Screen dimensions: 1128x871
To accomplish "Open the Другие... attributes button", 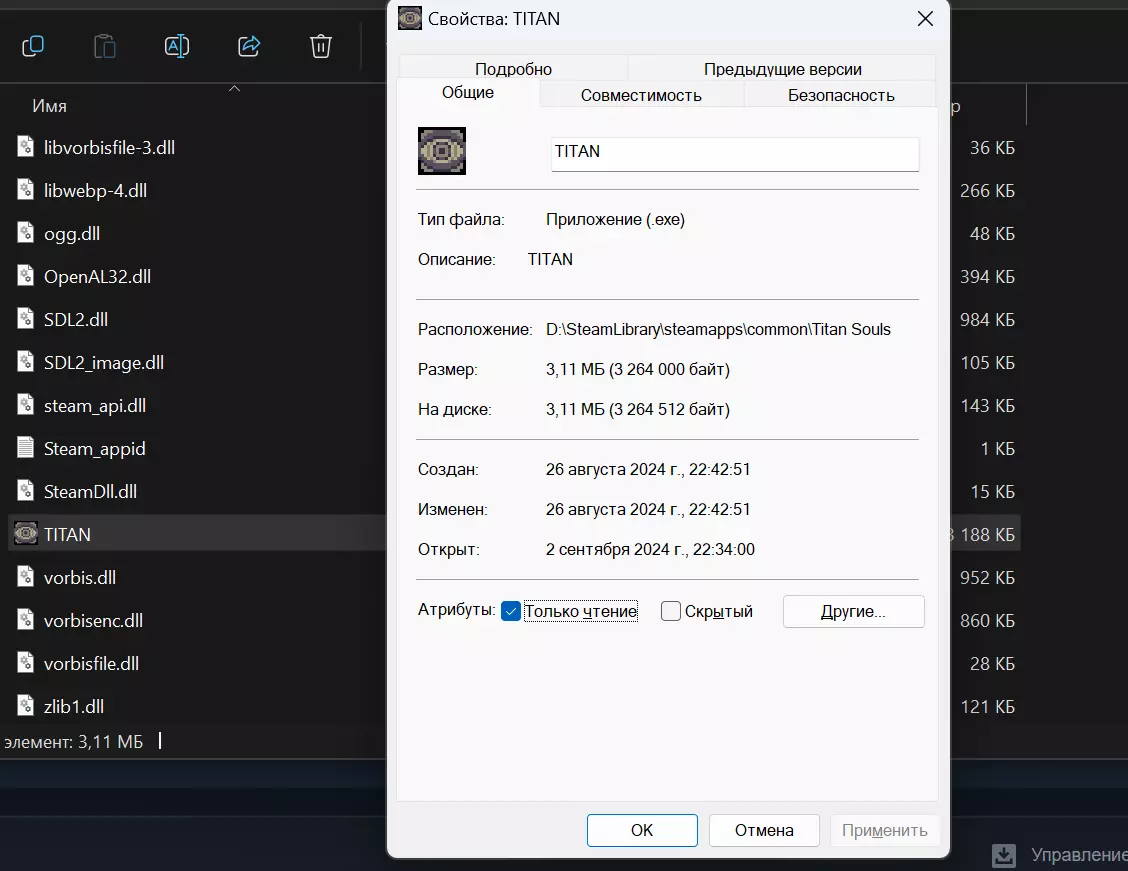I will (853, 611).
